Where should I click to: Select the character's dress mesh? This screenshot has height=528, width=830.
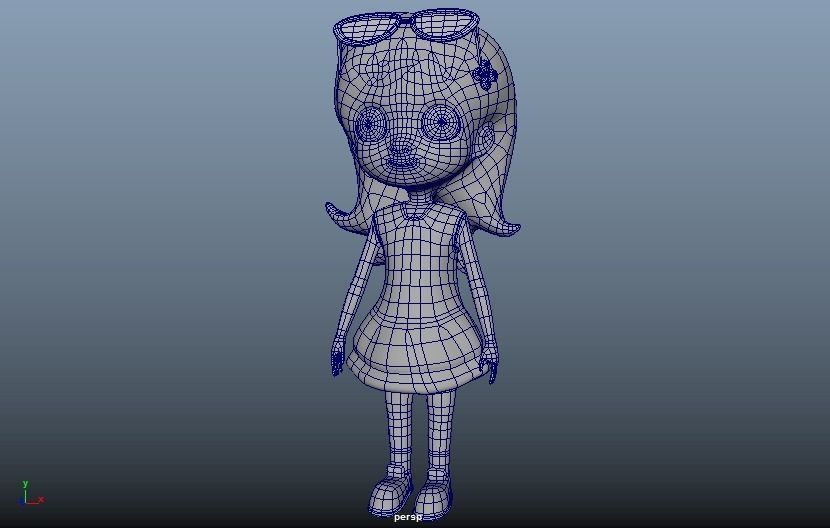pyautogui.click(x=418, y=297)
